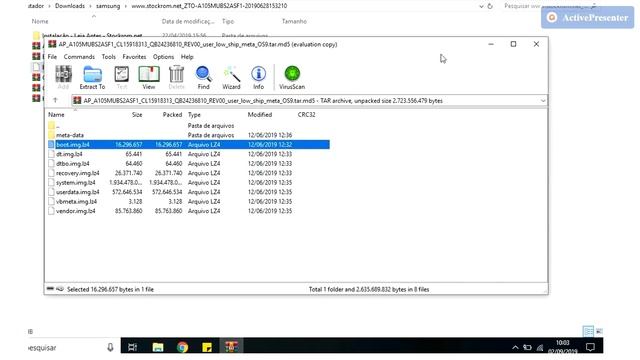Click the Downloads breadcrumb in Explorer
The width and height of the screenshot is (640, 360).
[70, 6]
